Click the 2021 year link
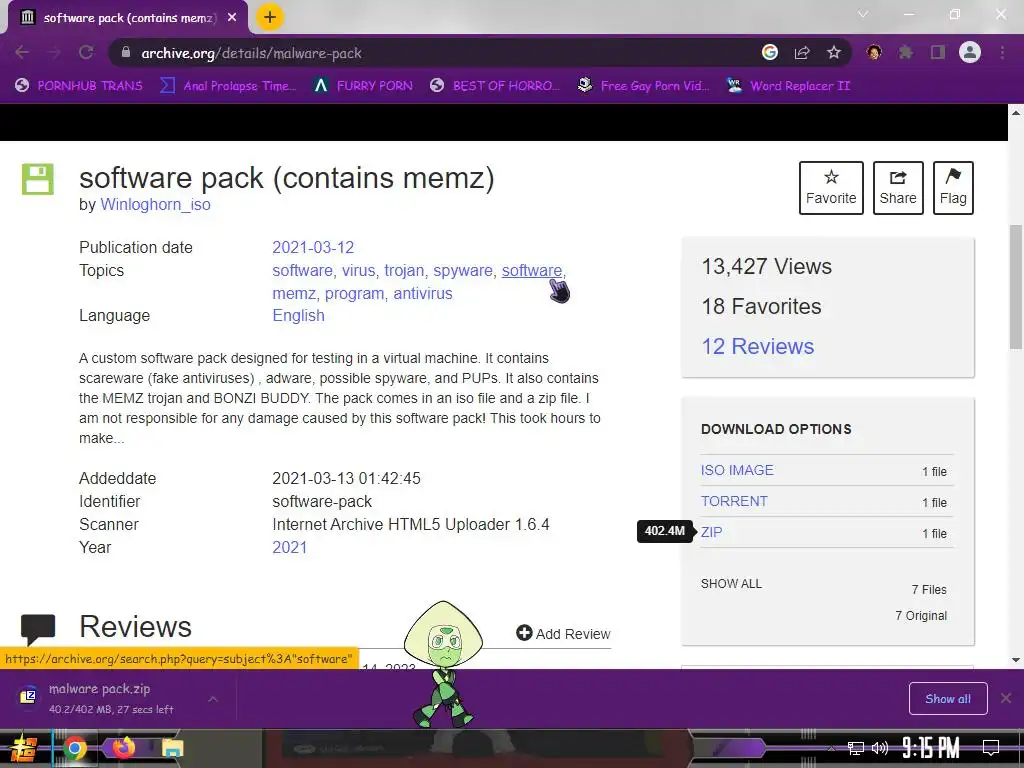1024x768 pixels. click(x=289, y=547)
